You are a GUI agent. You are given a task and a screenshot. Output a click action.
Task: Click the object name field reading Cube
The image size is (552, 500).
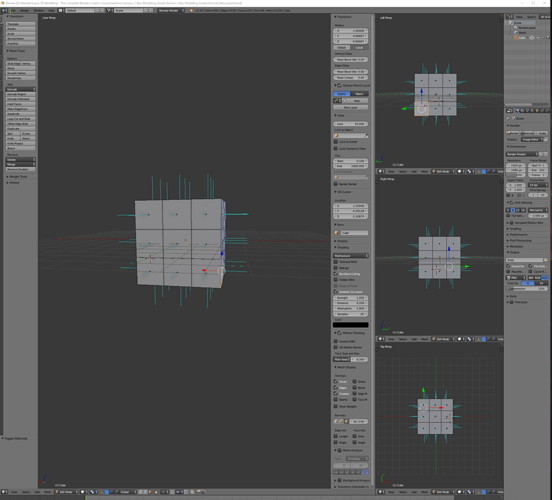click(x=354, y=233)
